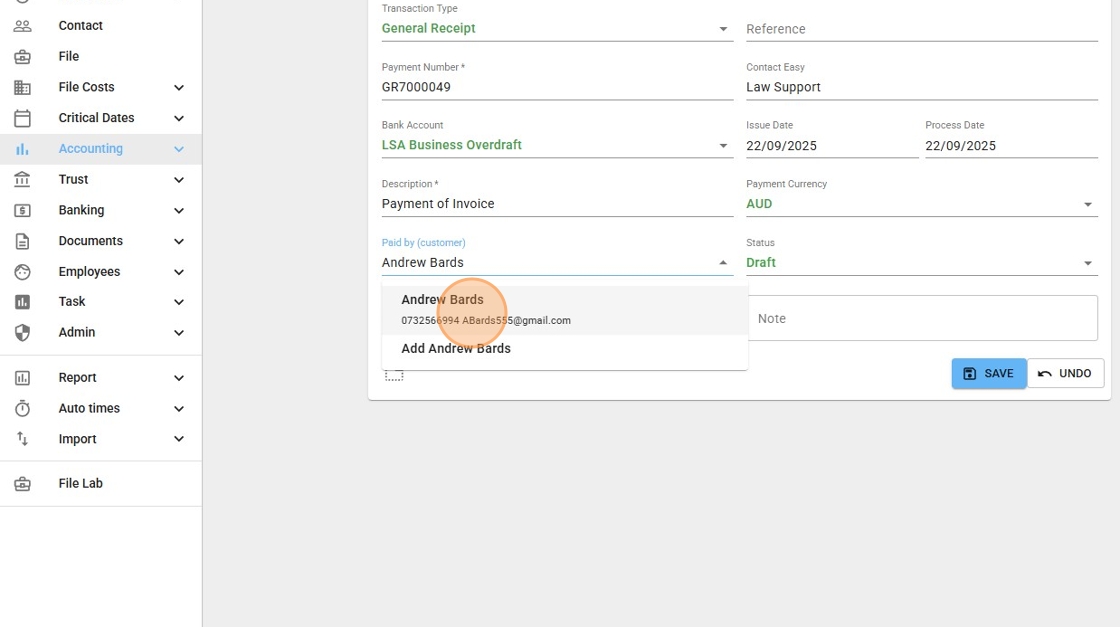
Task: Open the Accounting sidebar menu
Action: click(x=91, y=149)
